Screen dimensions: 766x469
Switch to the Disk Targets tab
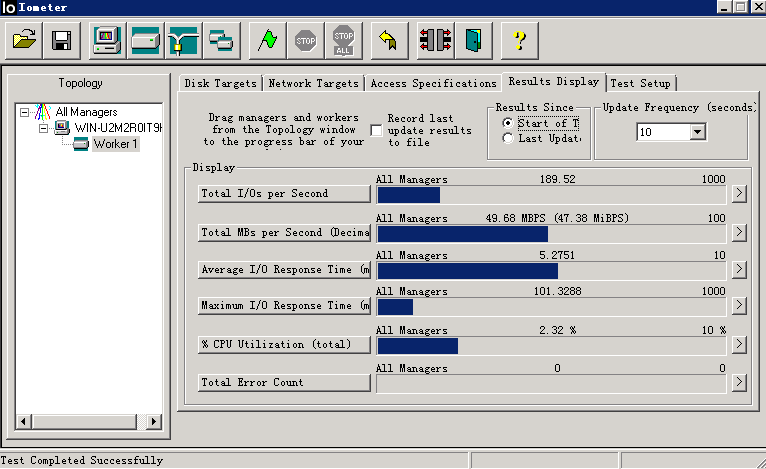tap(220, 83)
